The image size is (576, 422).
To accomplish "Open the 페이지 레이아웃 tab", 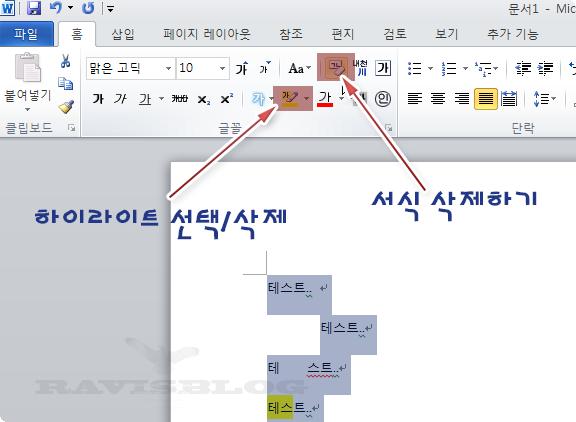I will 207,35.
